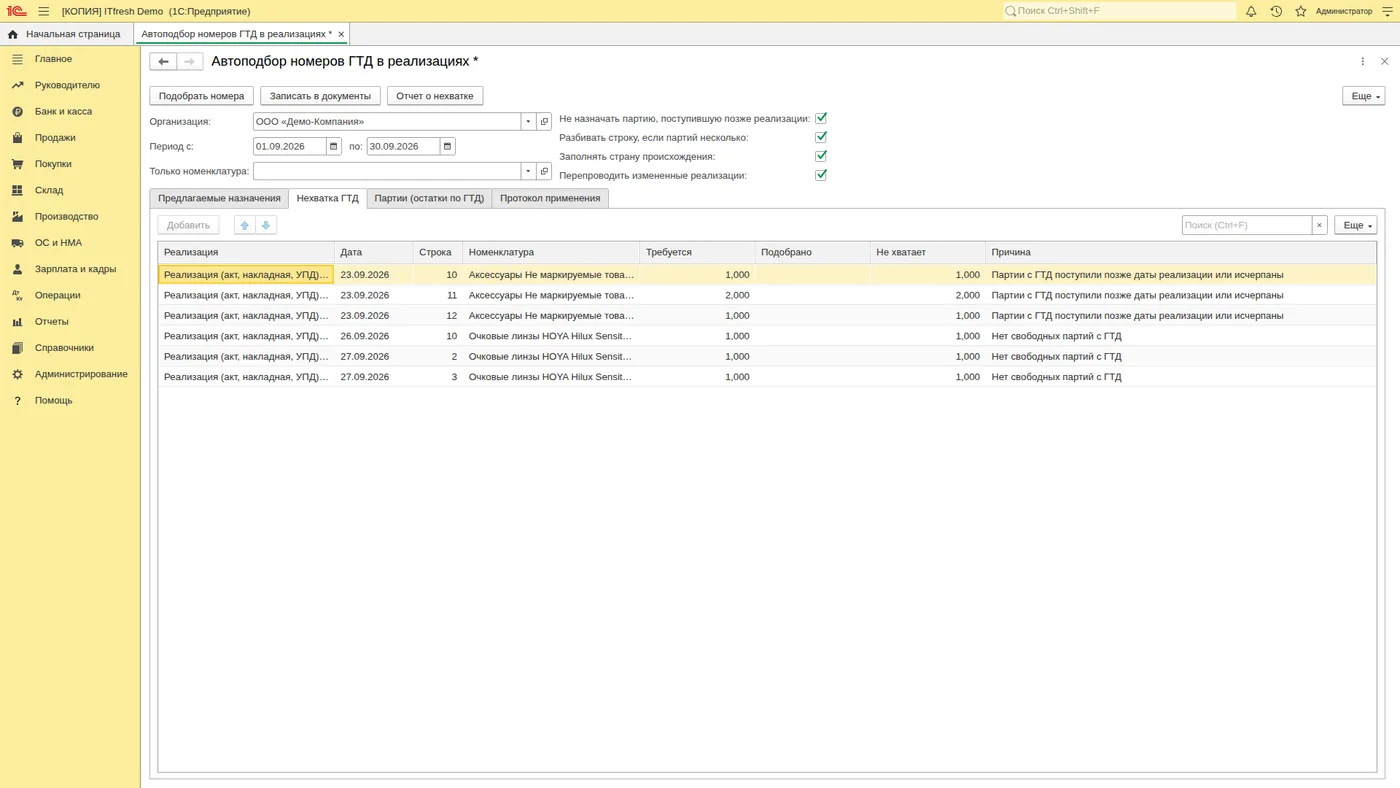Viewport: 1400px width, 788px height.
Task: Click the forward arrow navigation button
Action: (x=190, y=62)
